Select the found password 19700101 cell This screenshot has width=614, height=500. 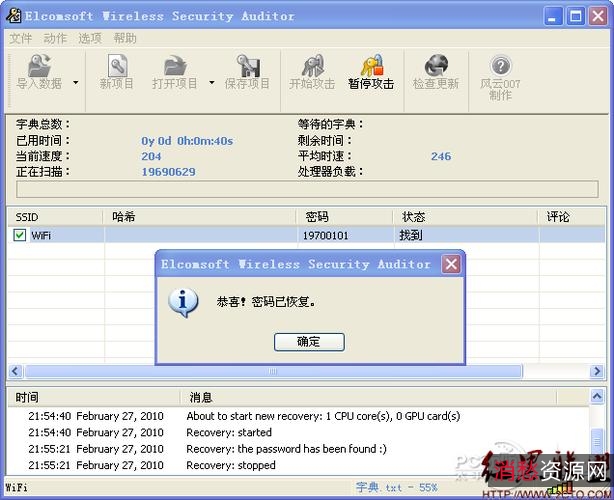325,236
